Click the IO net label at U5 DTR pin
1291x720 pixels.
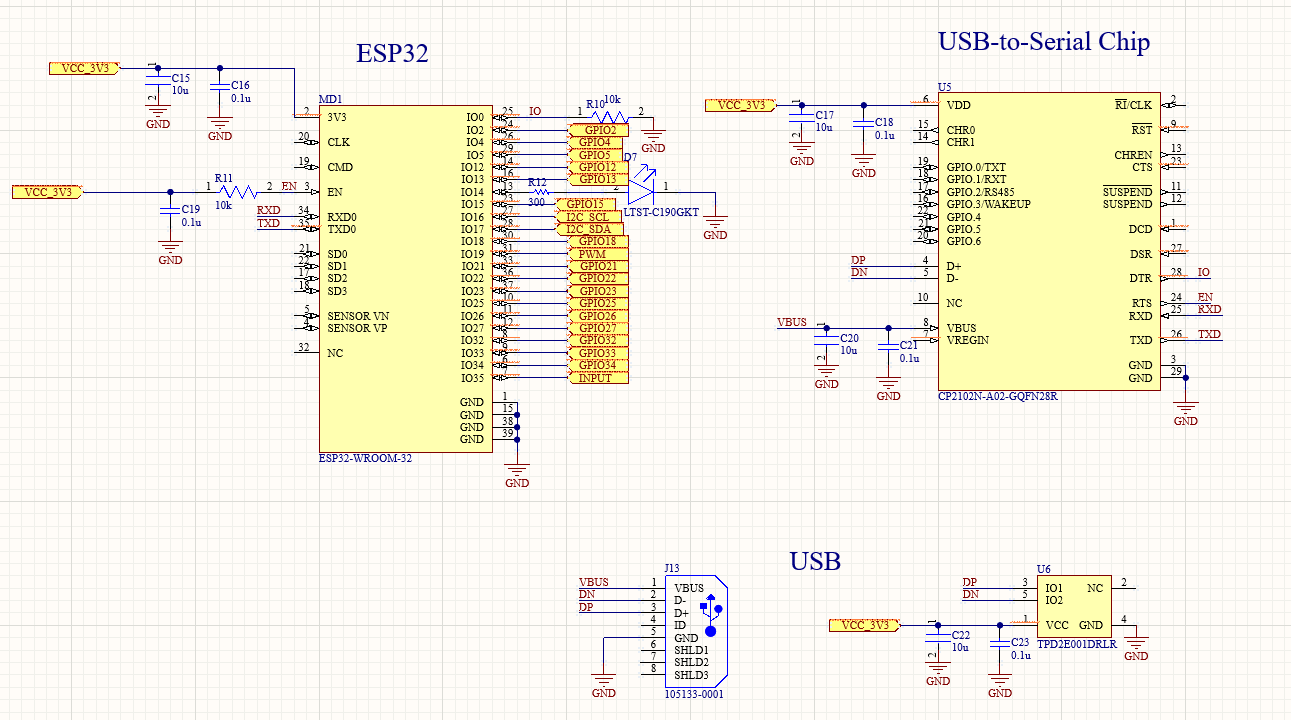tap(1204, 272)
